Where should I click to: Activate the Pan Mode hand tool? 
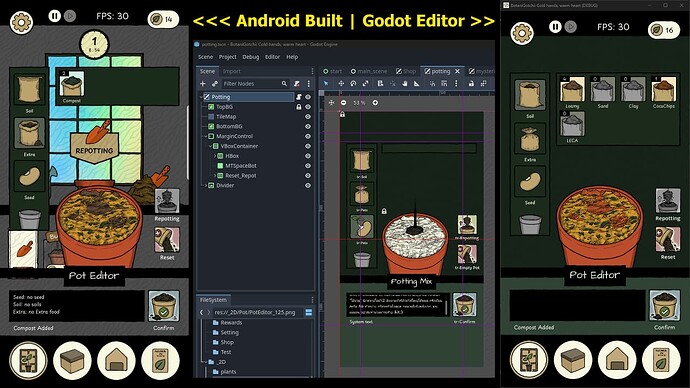coord(404,83)
